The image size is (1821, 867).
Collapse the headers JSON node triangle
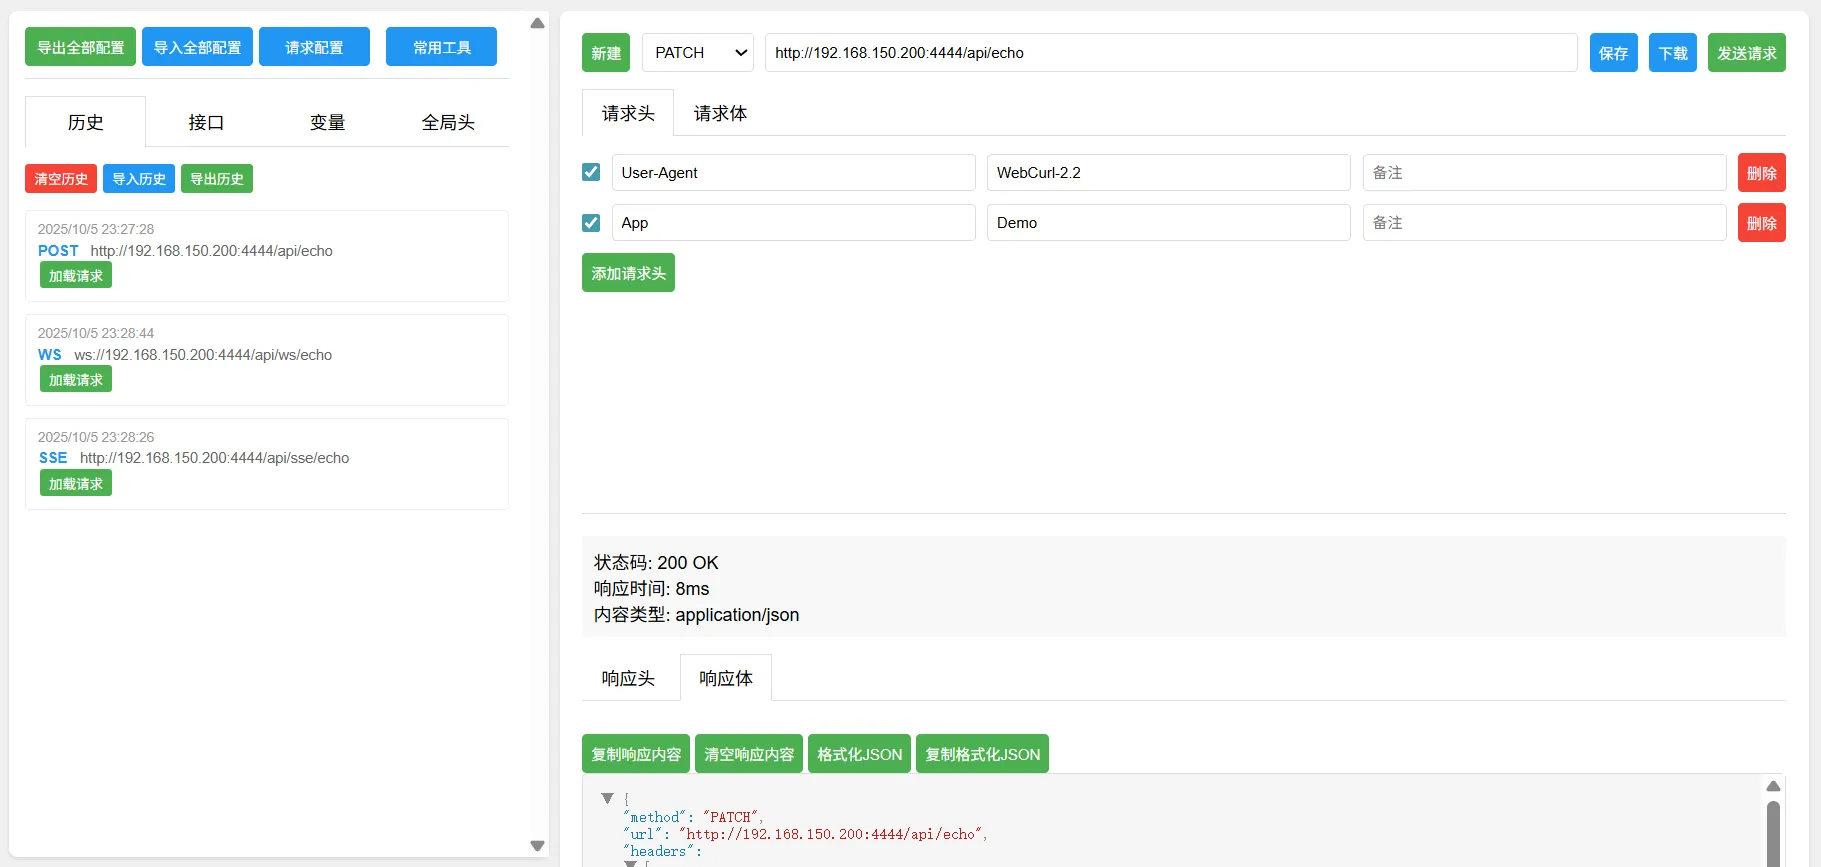pos(630,863)
